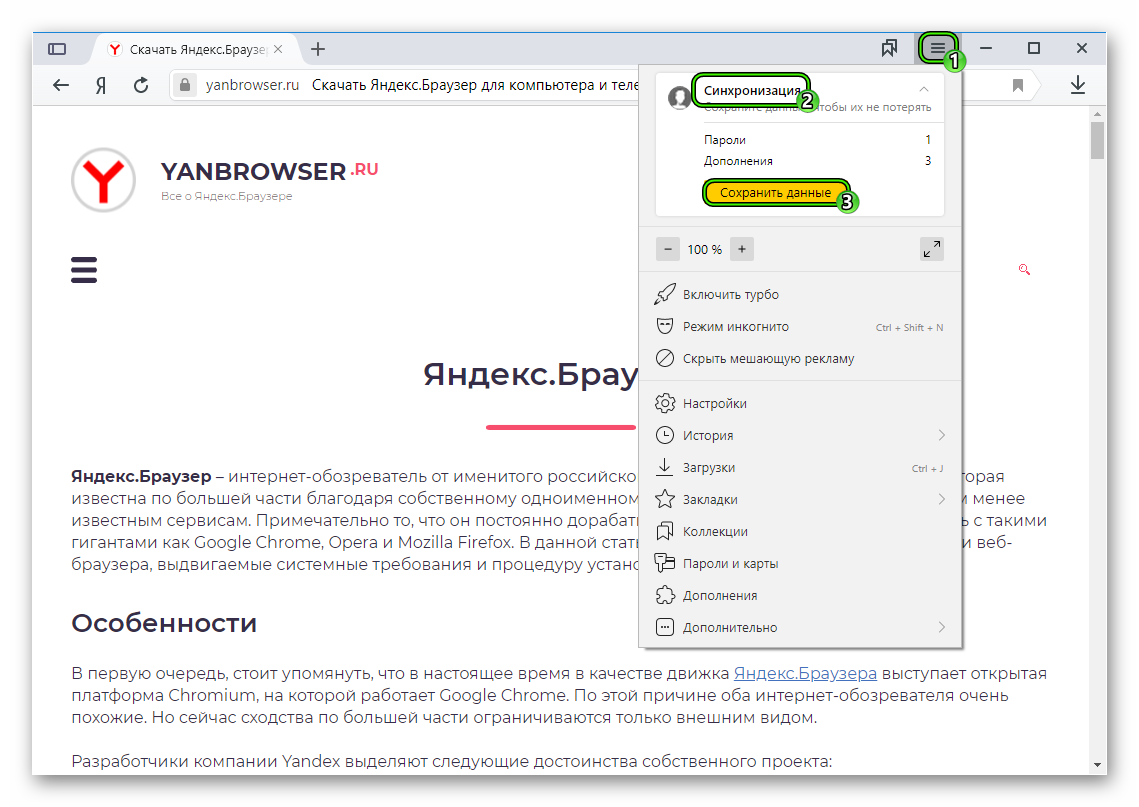Collapse the Синхронизация card chevron

tap(923, 89)
